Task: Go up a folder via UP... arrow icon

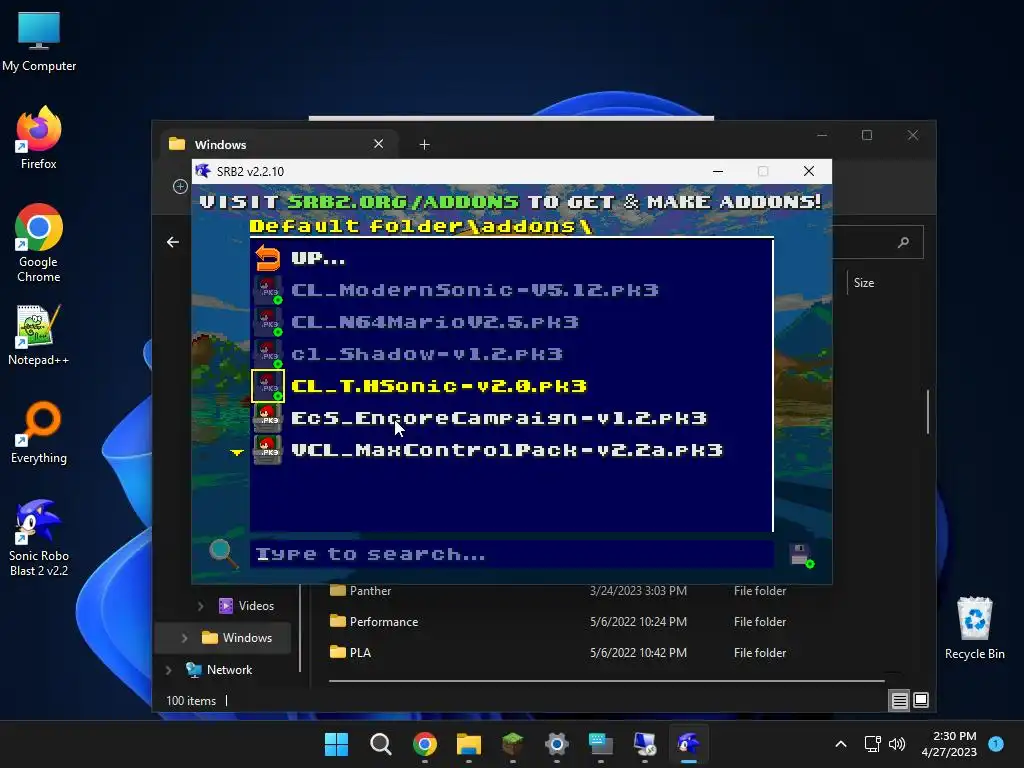Action: click(x=267, y=258)
